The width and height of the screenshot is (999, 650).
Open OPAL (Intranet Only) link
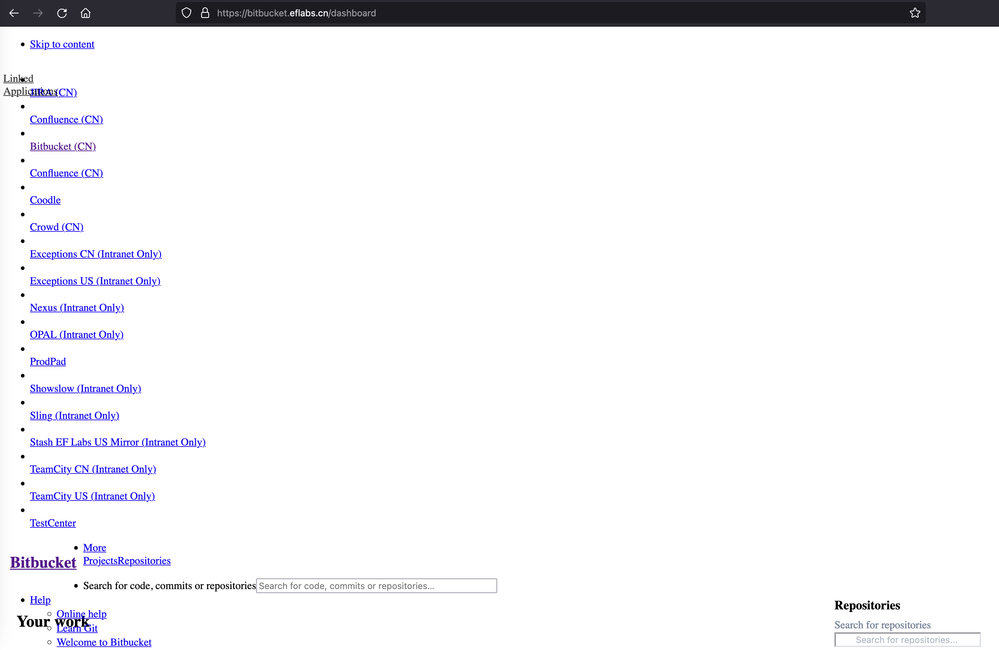(76, 334)
